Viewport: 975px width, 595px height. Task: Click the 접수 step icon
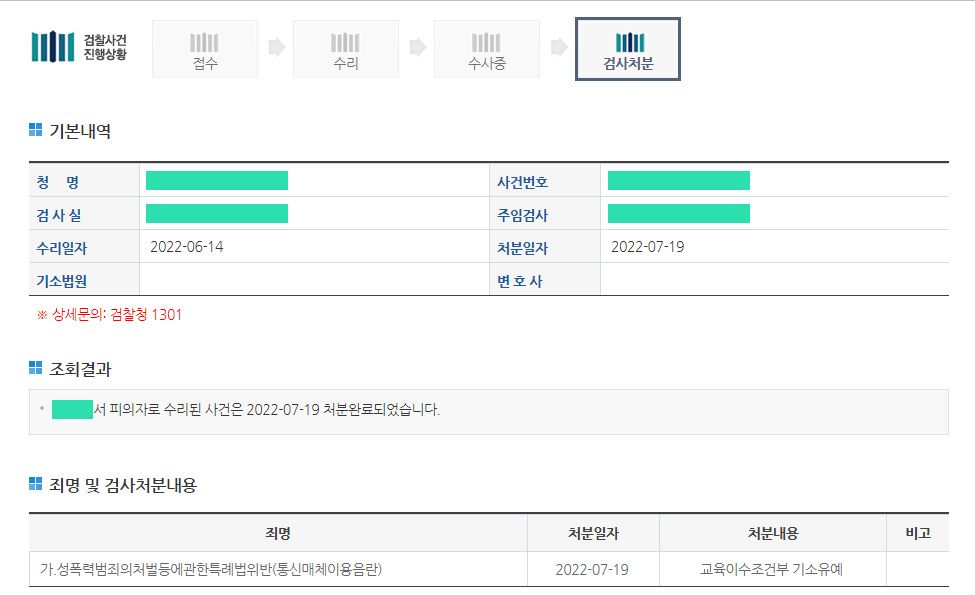204,42
